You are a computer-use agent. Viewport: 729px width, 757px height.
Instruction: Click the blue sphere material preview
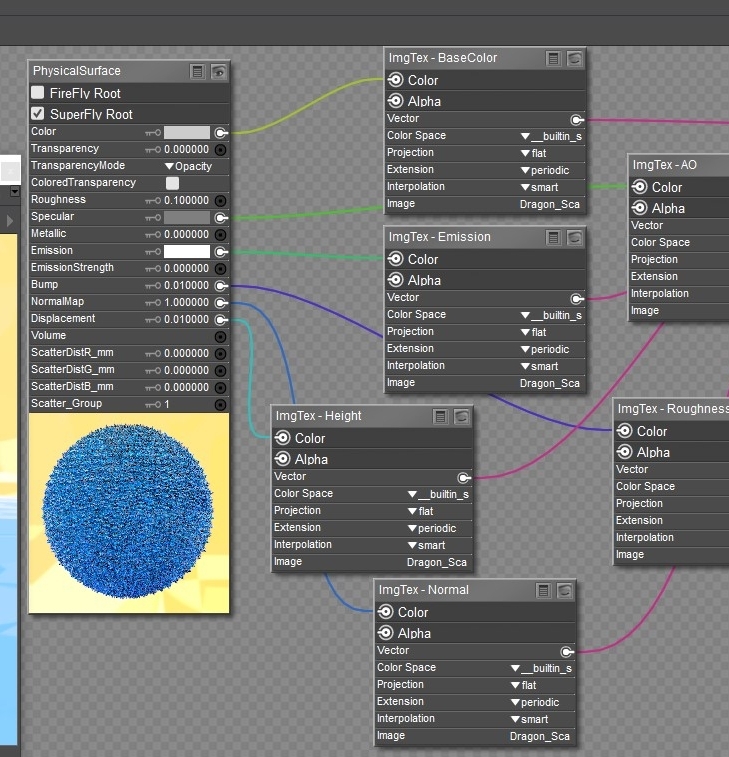[x=128, y=512]
